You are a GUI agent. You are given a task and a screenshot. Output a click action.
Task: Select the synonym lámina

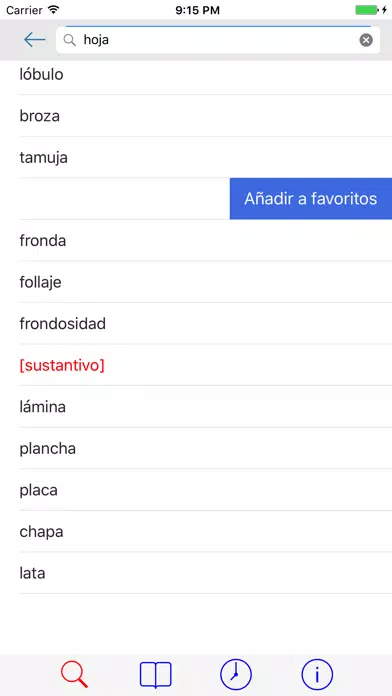click(206, 407)
